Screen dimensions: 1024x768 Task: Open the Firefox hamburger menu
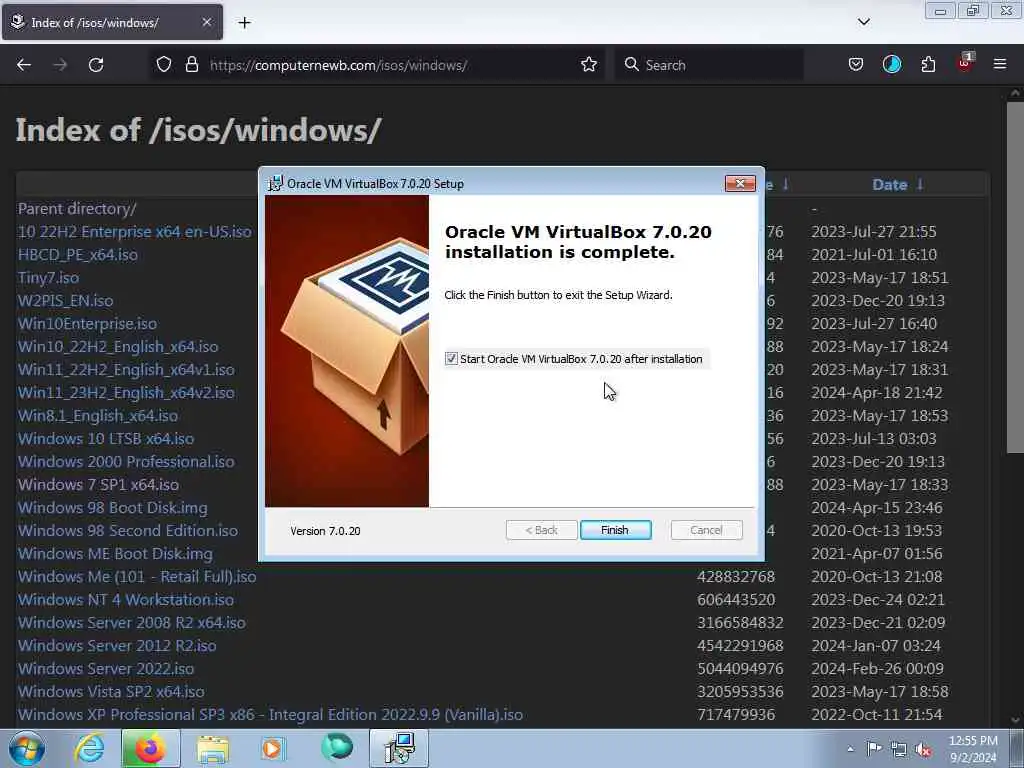click(x=1000, y=65)
